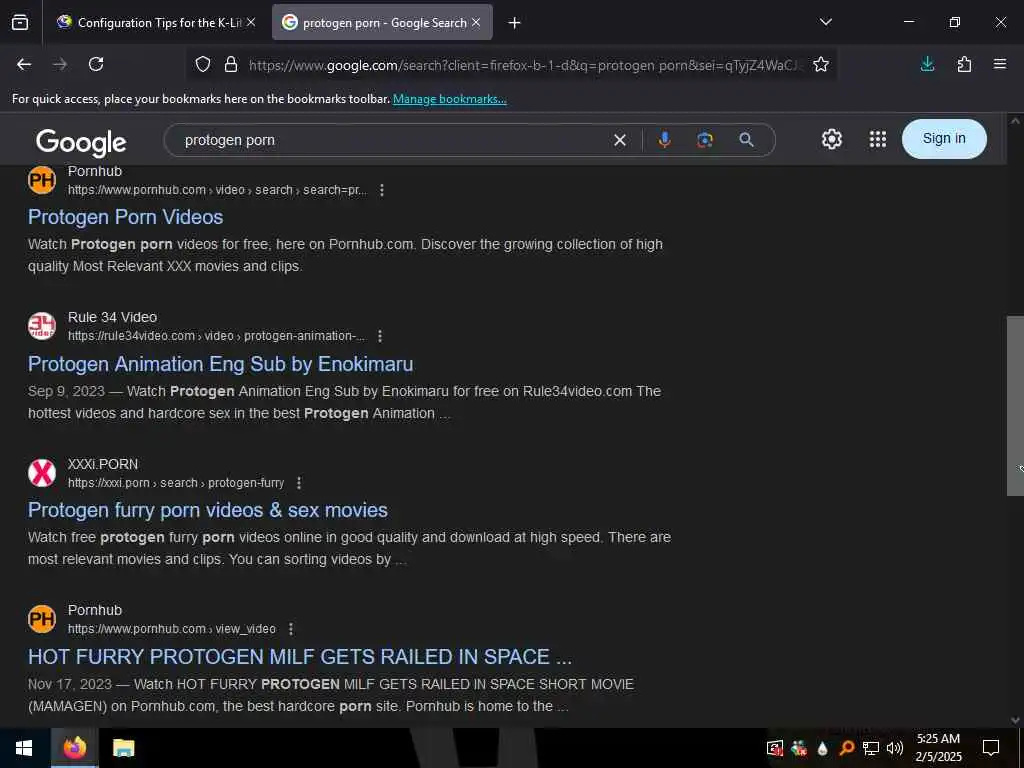Screen dimensions: 1024x768
Task: Close the Google Search tab
Action: click(476, 22)
